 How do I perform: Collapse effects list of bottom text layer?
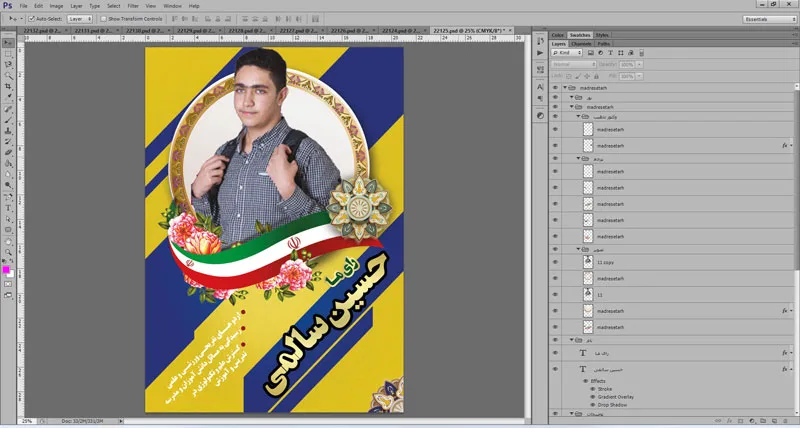tap(792, 369)
